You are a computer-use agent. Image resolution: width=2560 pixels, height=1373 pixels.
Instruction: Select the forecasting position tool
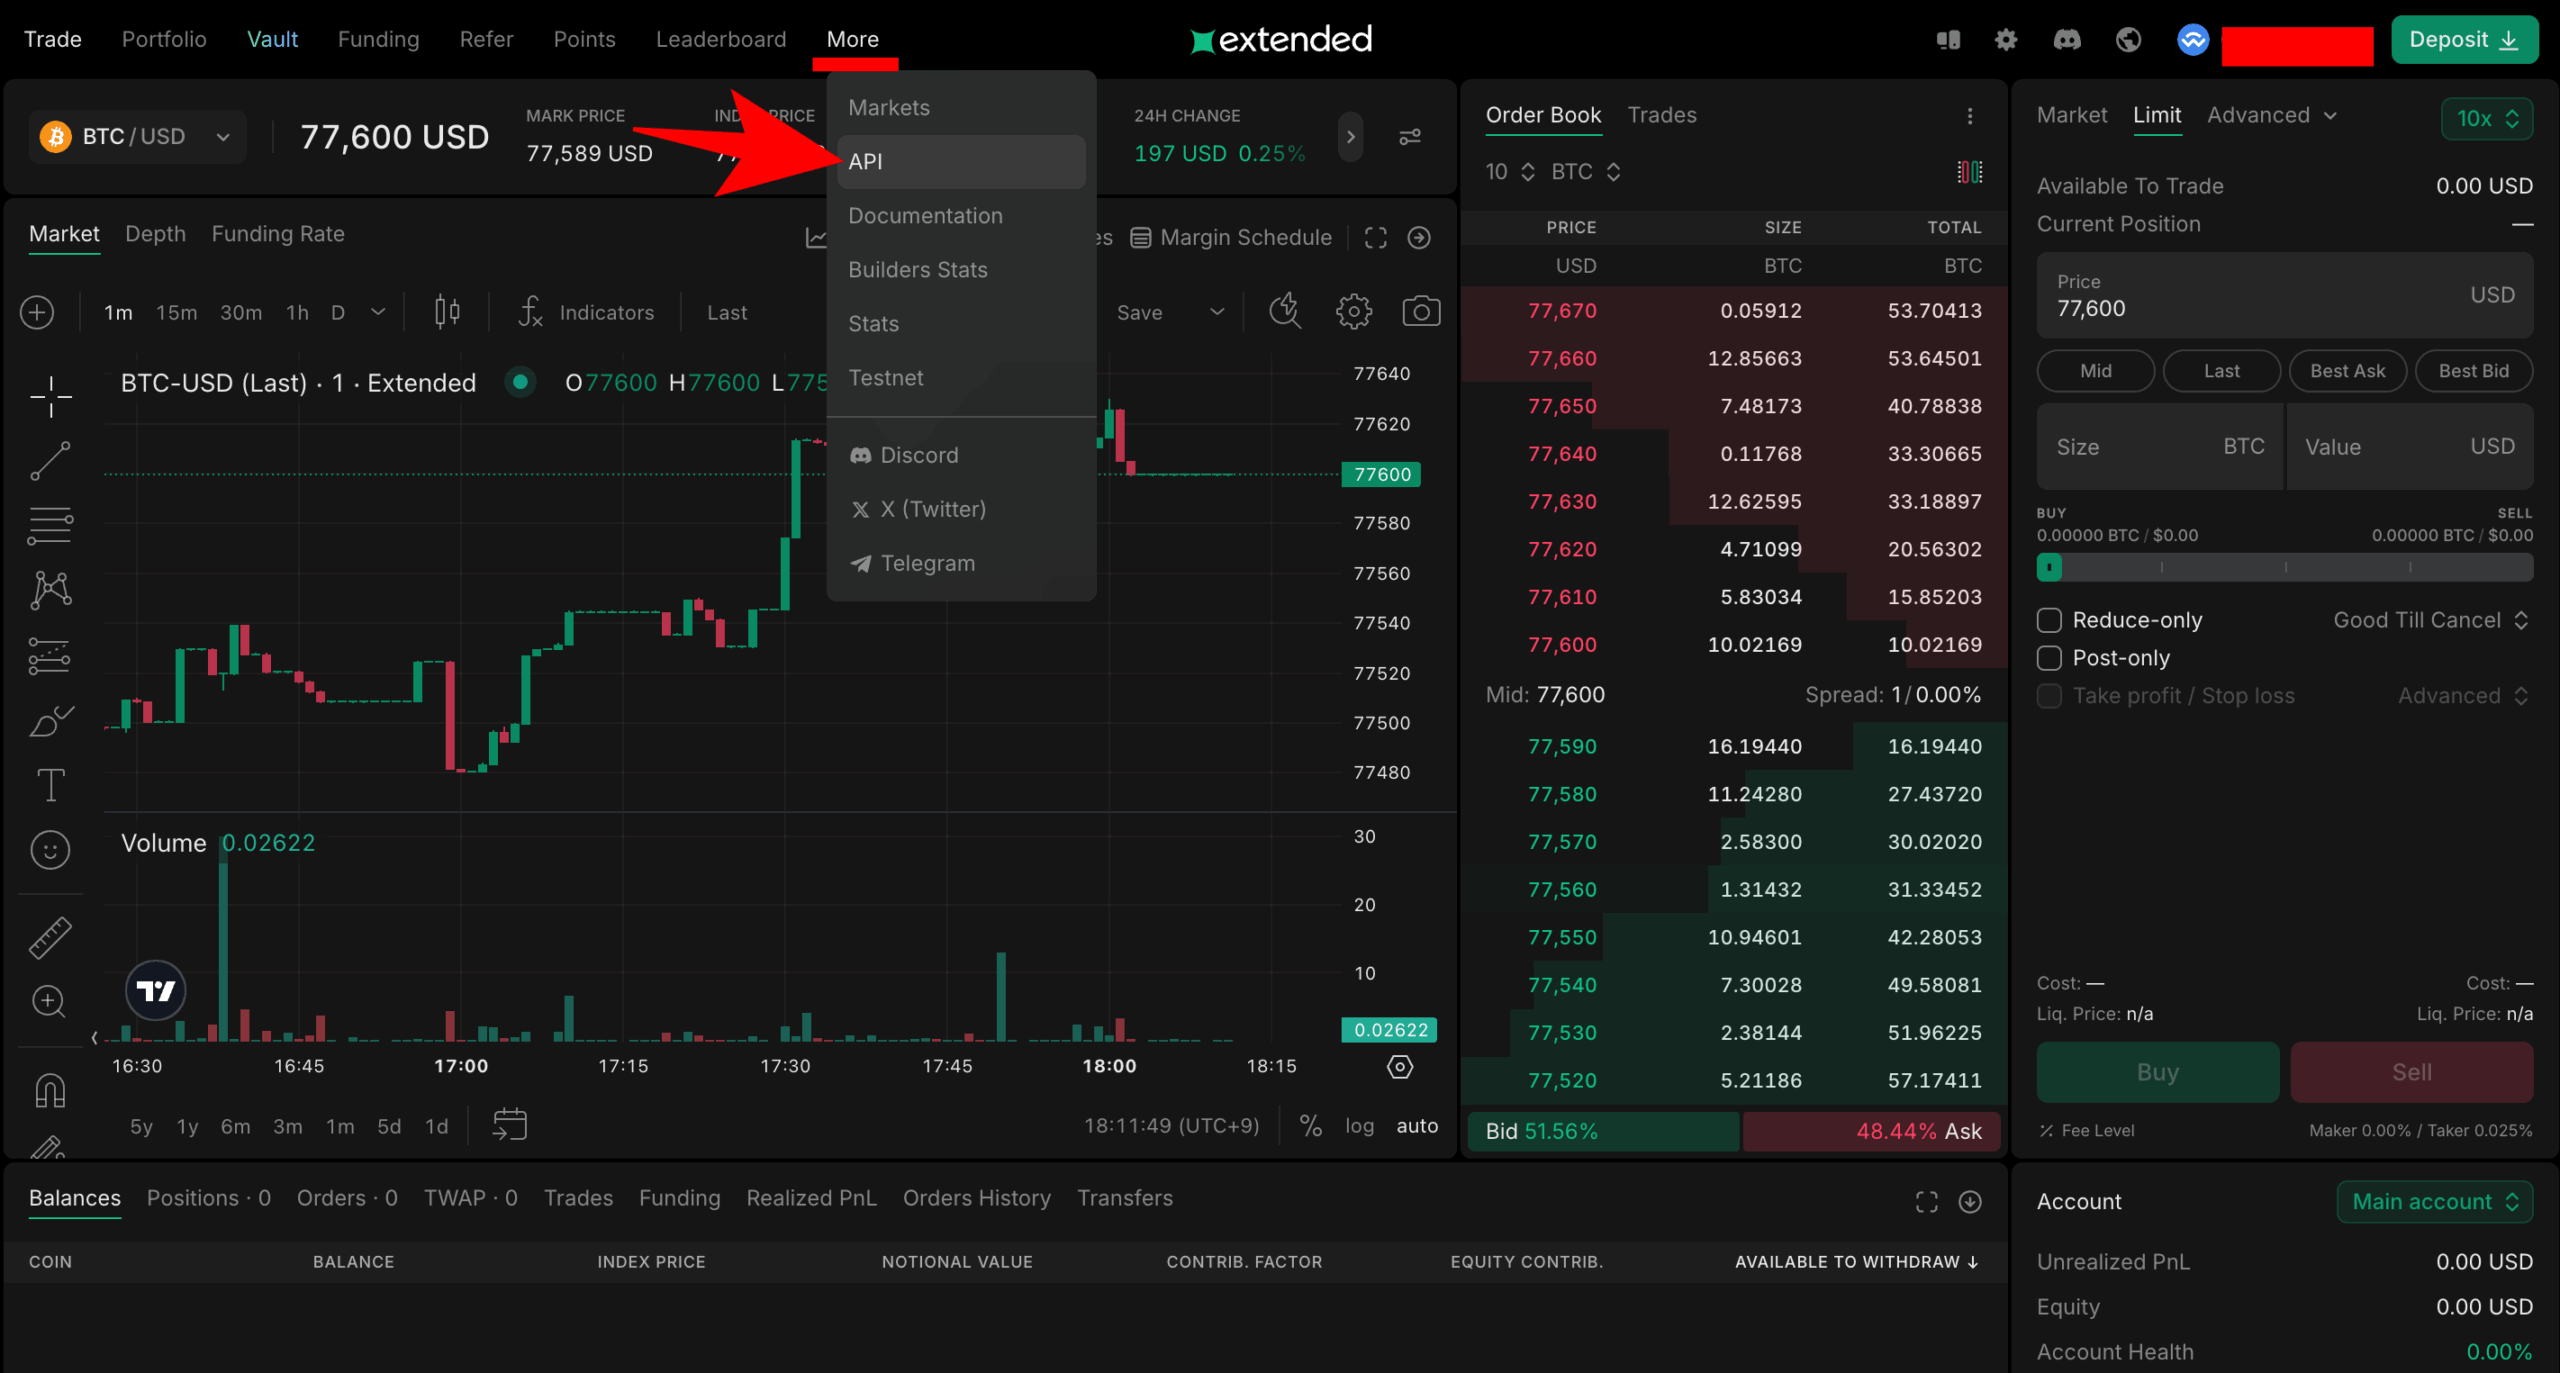pos(50,656)
